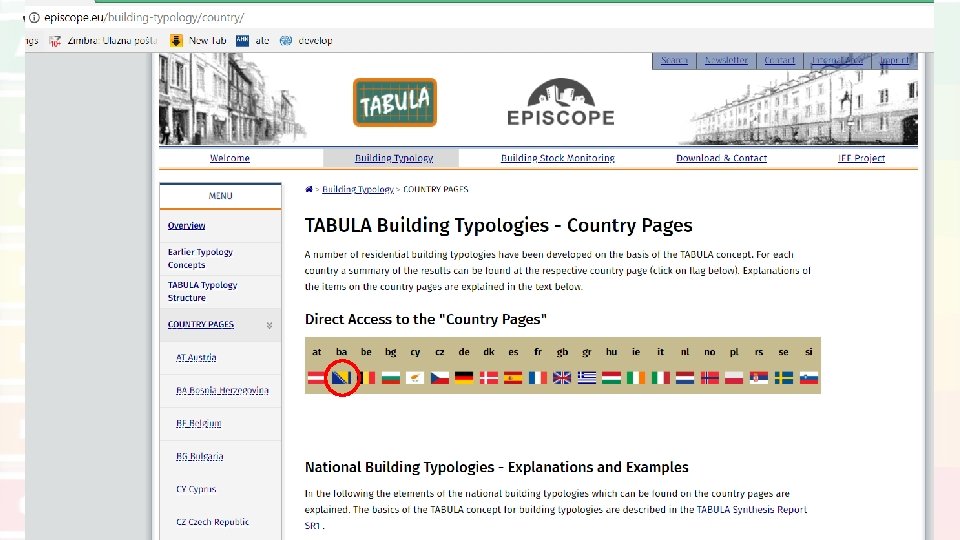This screenshot has height=540, width=960.
Task: Select the Germany flag
Action: (464, 378)
